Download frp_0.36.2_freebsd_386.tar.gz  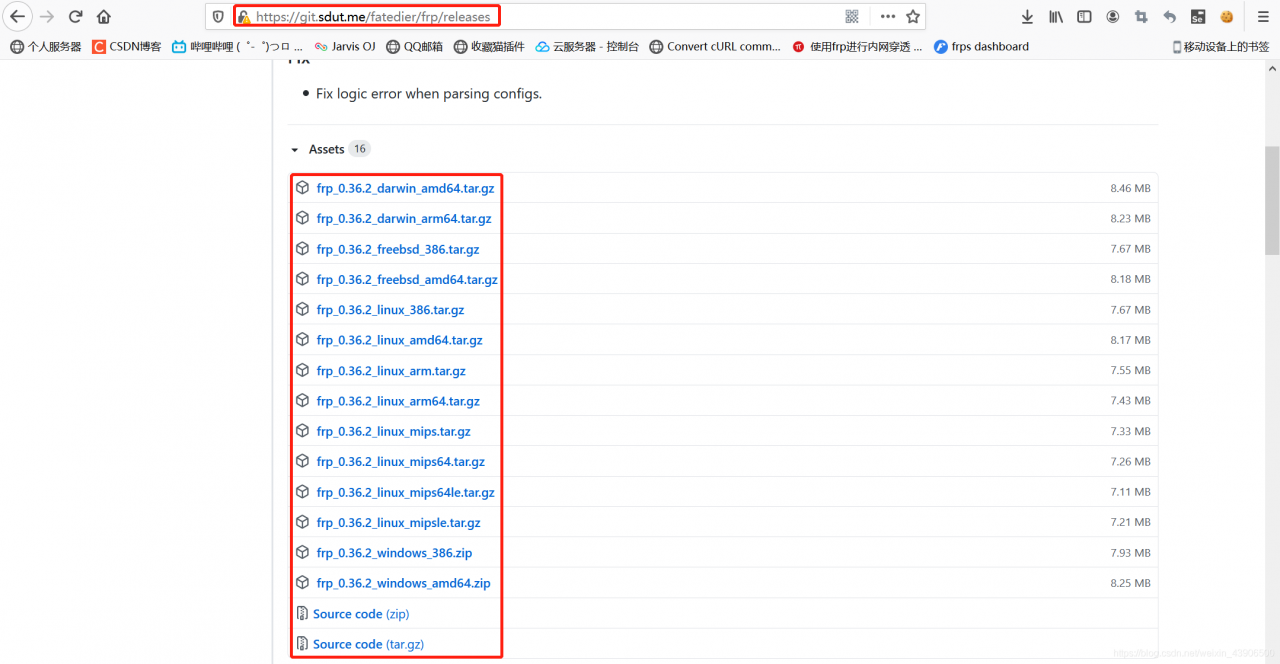tap(398, 249)
